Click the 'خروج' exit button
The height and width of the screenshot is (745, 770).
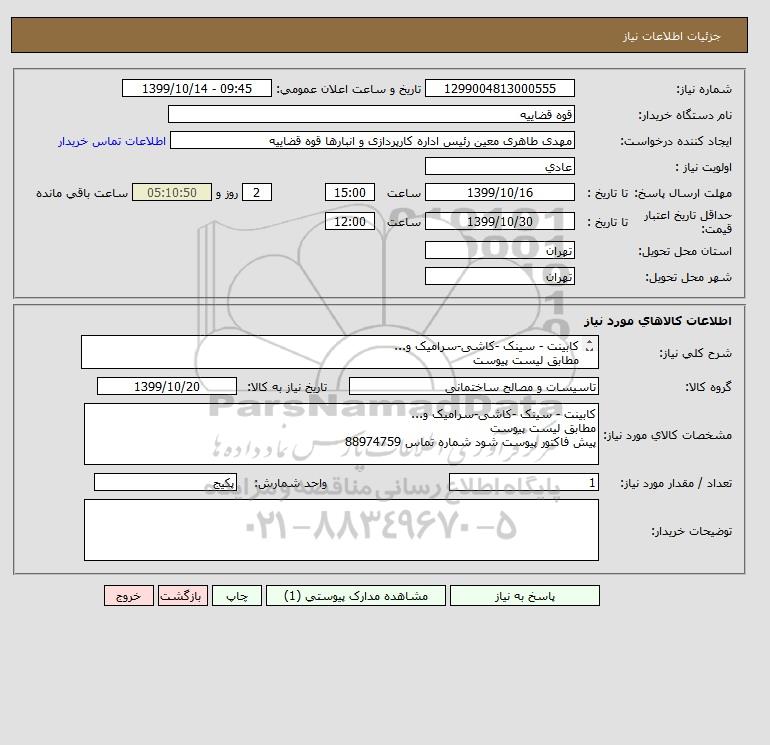click(x=129, y=596)
